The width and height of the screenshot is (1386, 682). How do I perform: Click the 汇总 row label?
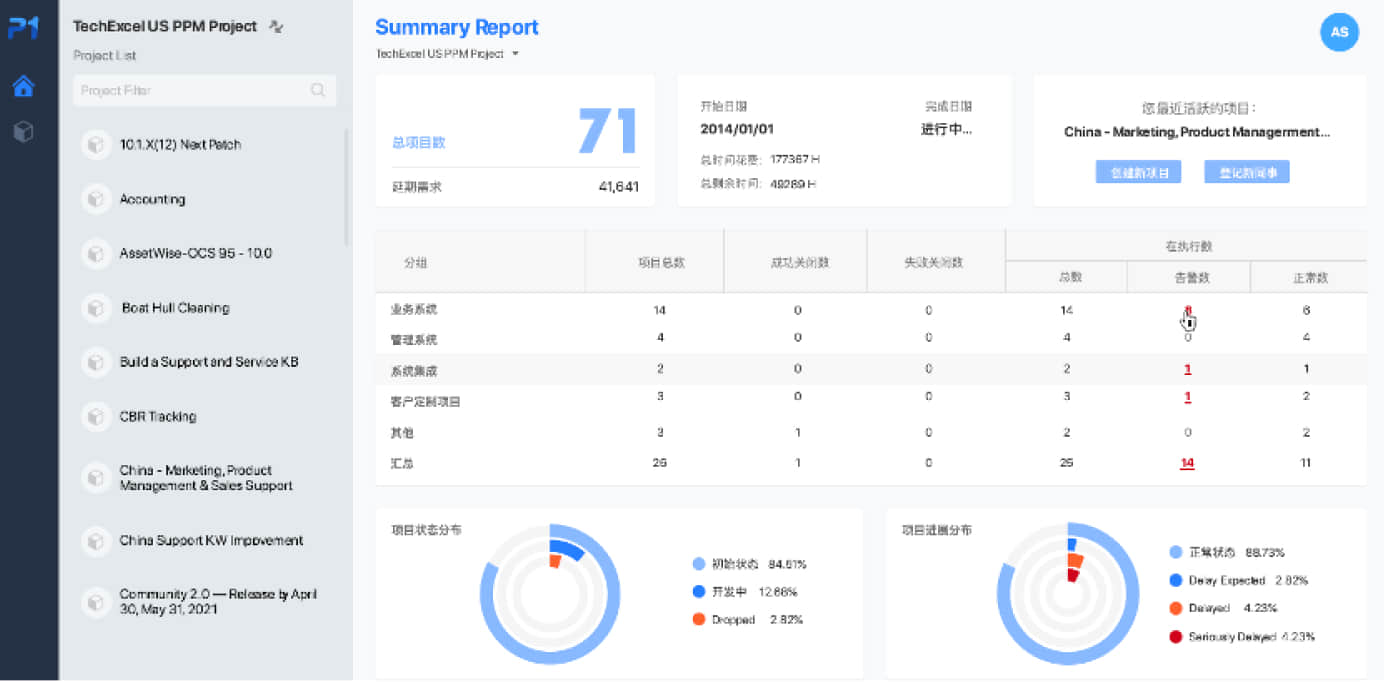(x=401, y=463)
